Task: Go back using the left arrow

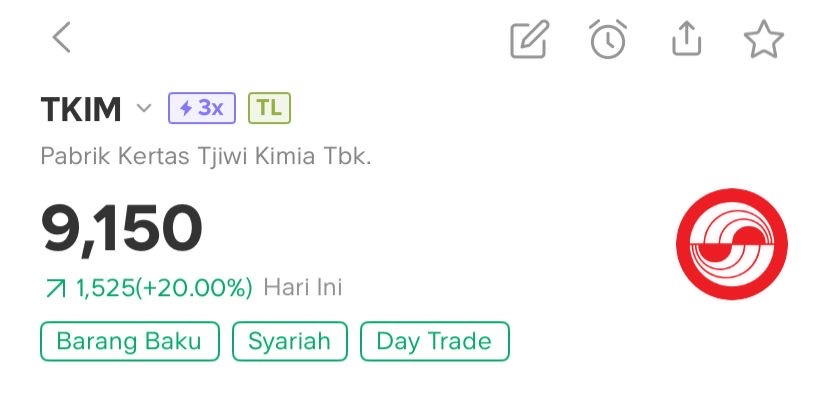Action: click(62, 39)
